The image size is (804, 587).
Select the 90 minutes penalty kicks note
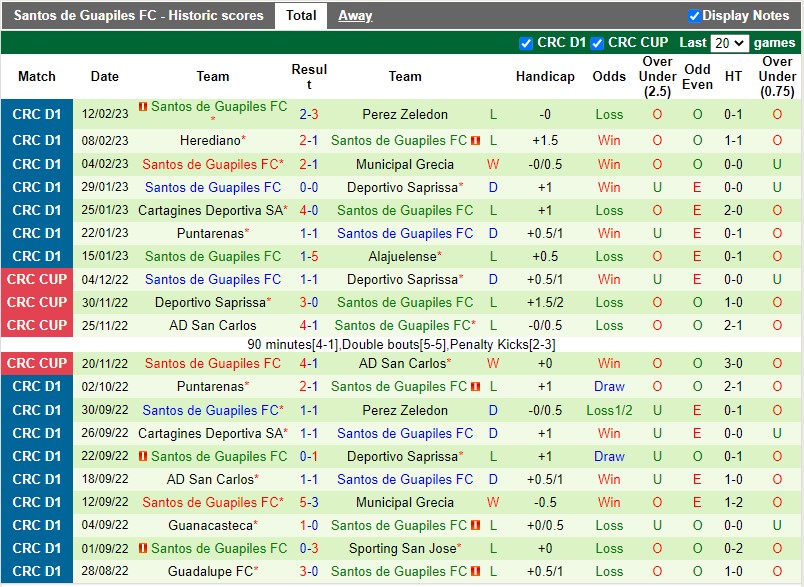click(401, 345)
